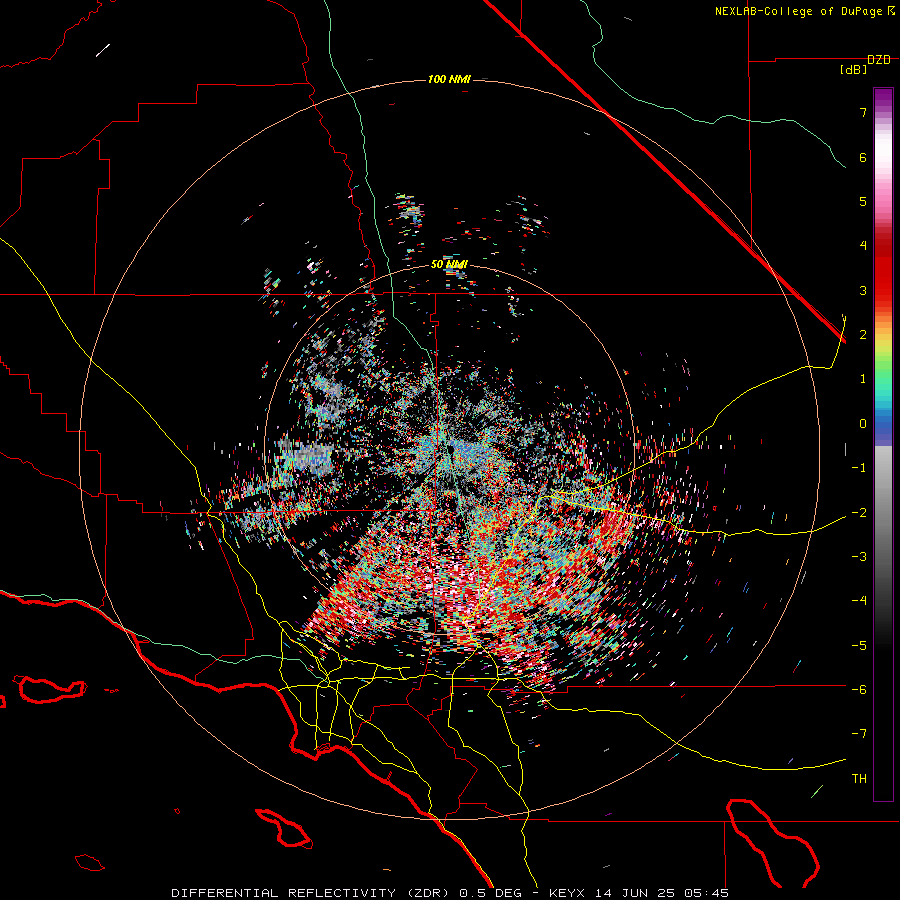Click the 6 value on the color scale
900x900 pixels.
pos(863,157)
